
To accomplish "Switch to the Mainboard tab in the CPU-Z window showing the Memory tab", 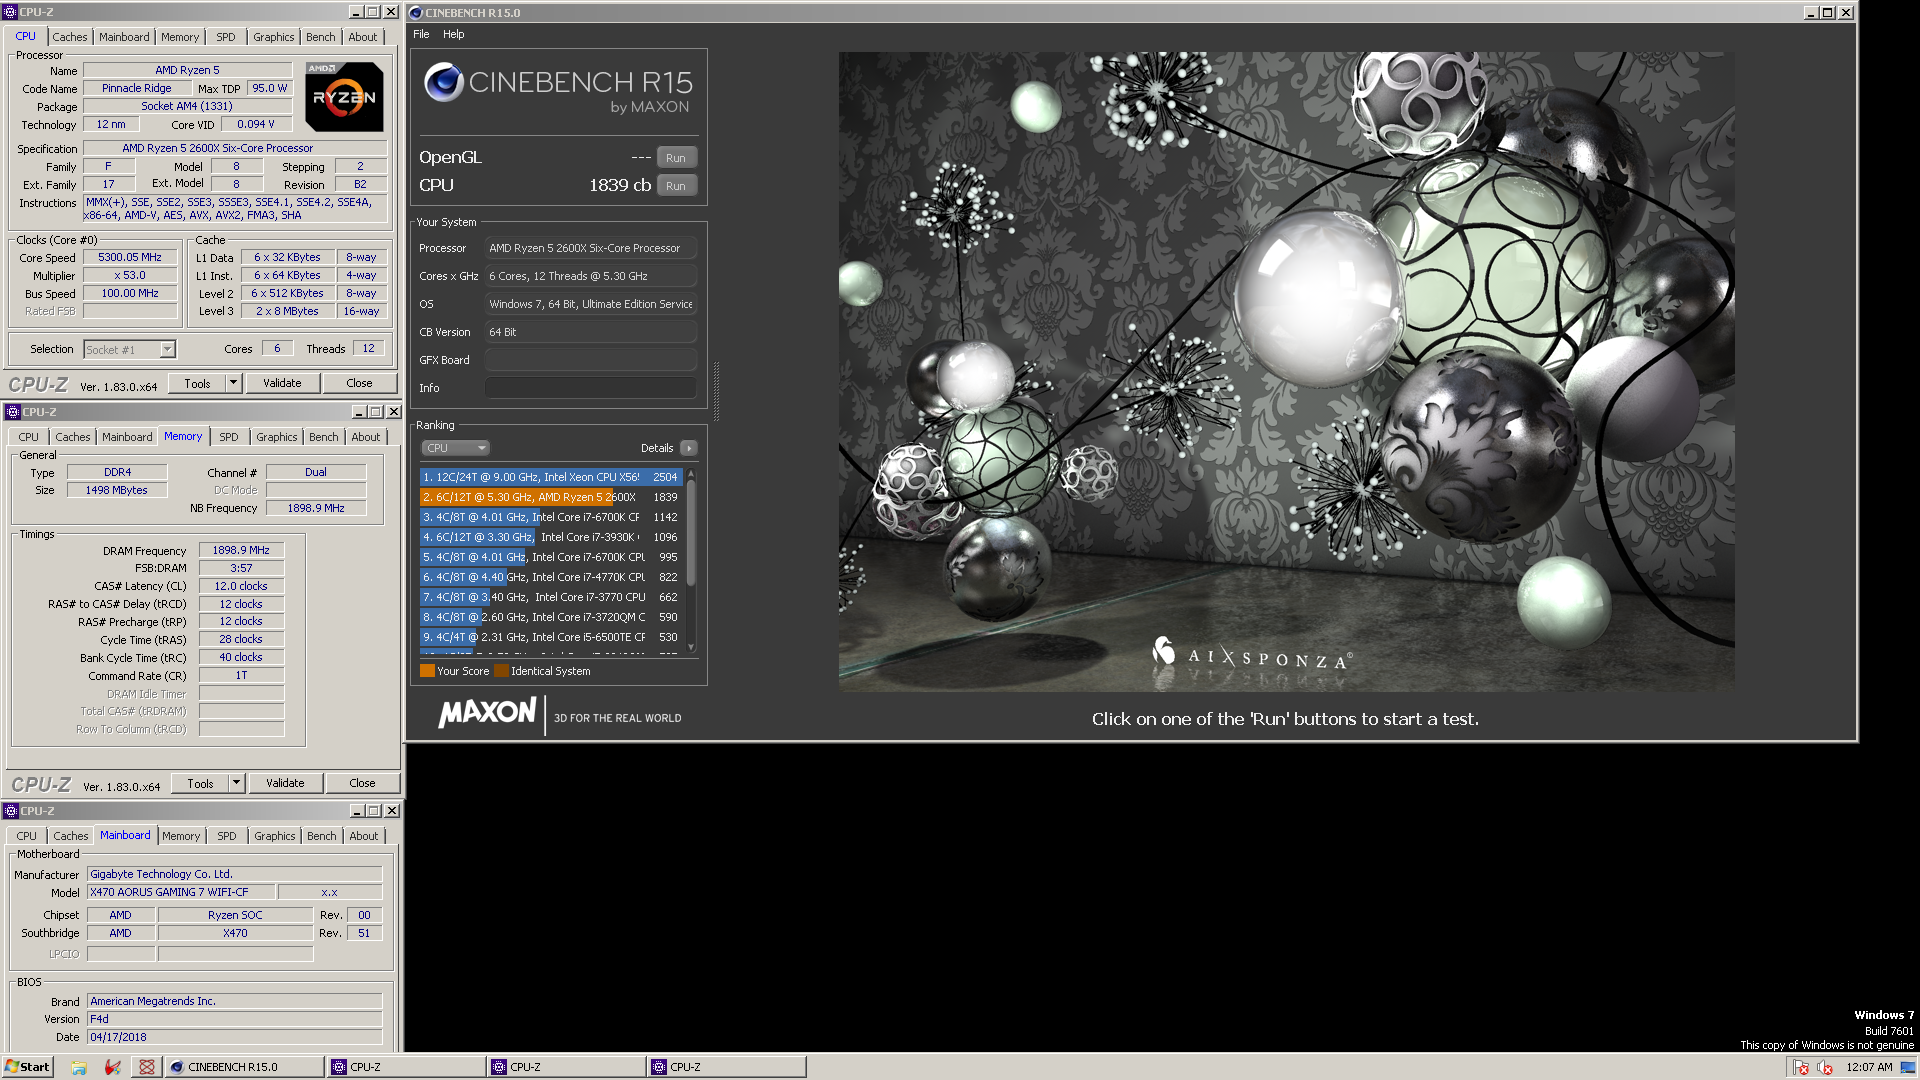I will pos(127,437).
